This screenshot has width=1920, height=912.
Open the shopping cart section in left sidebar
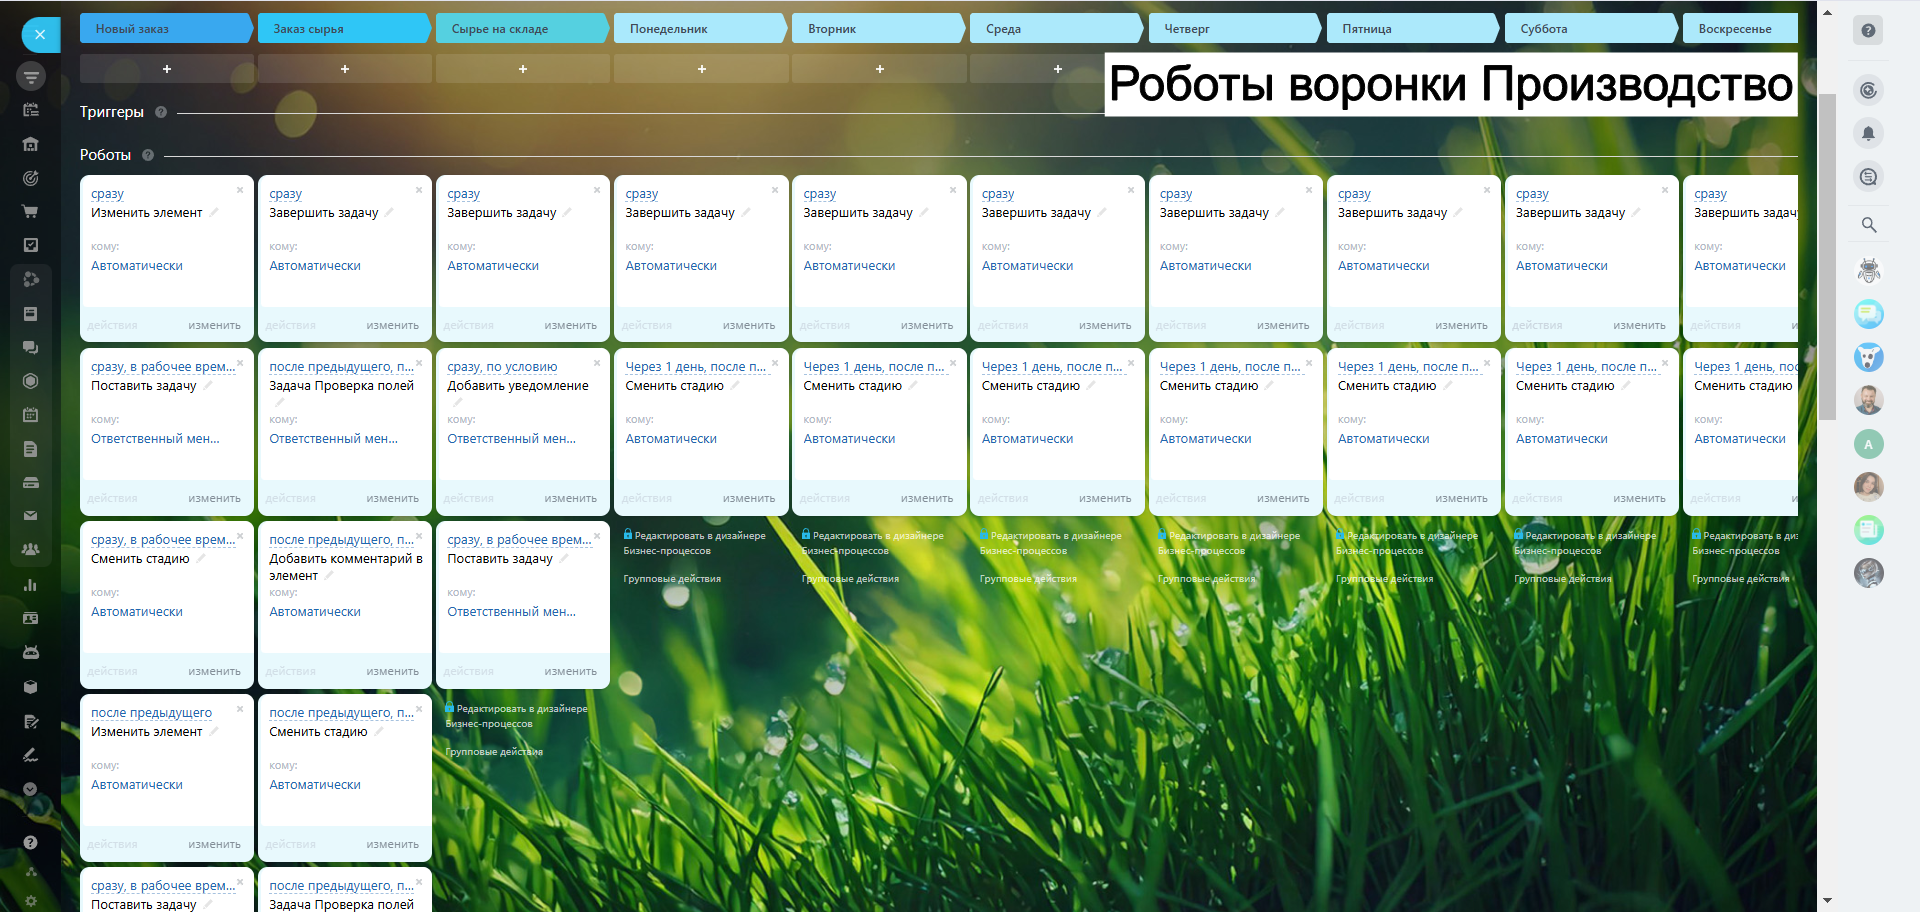(x=30, y=212)
